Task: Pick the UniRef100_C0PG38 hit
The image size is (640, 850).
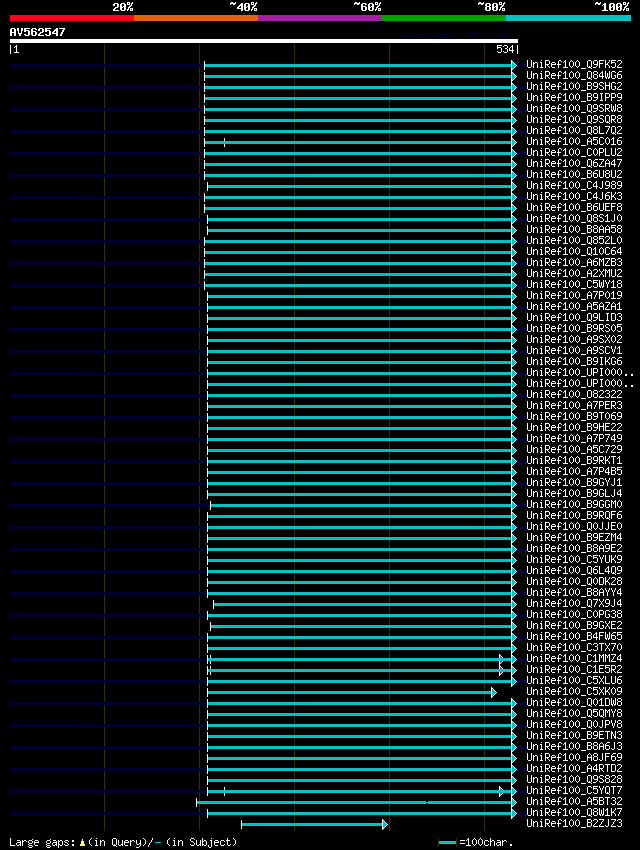Action: tap(574, 614)
